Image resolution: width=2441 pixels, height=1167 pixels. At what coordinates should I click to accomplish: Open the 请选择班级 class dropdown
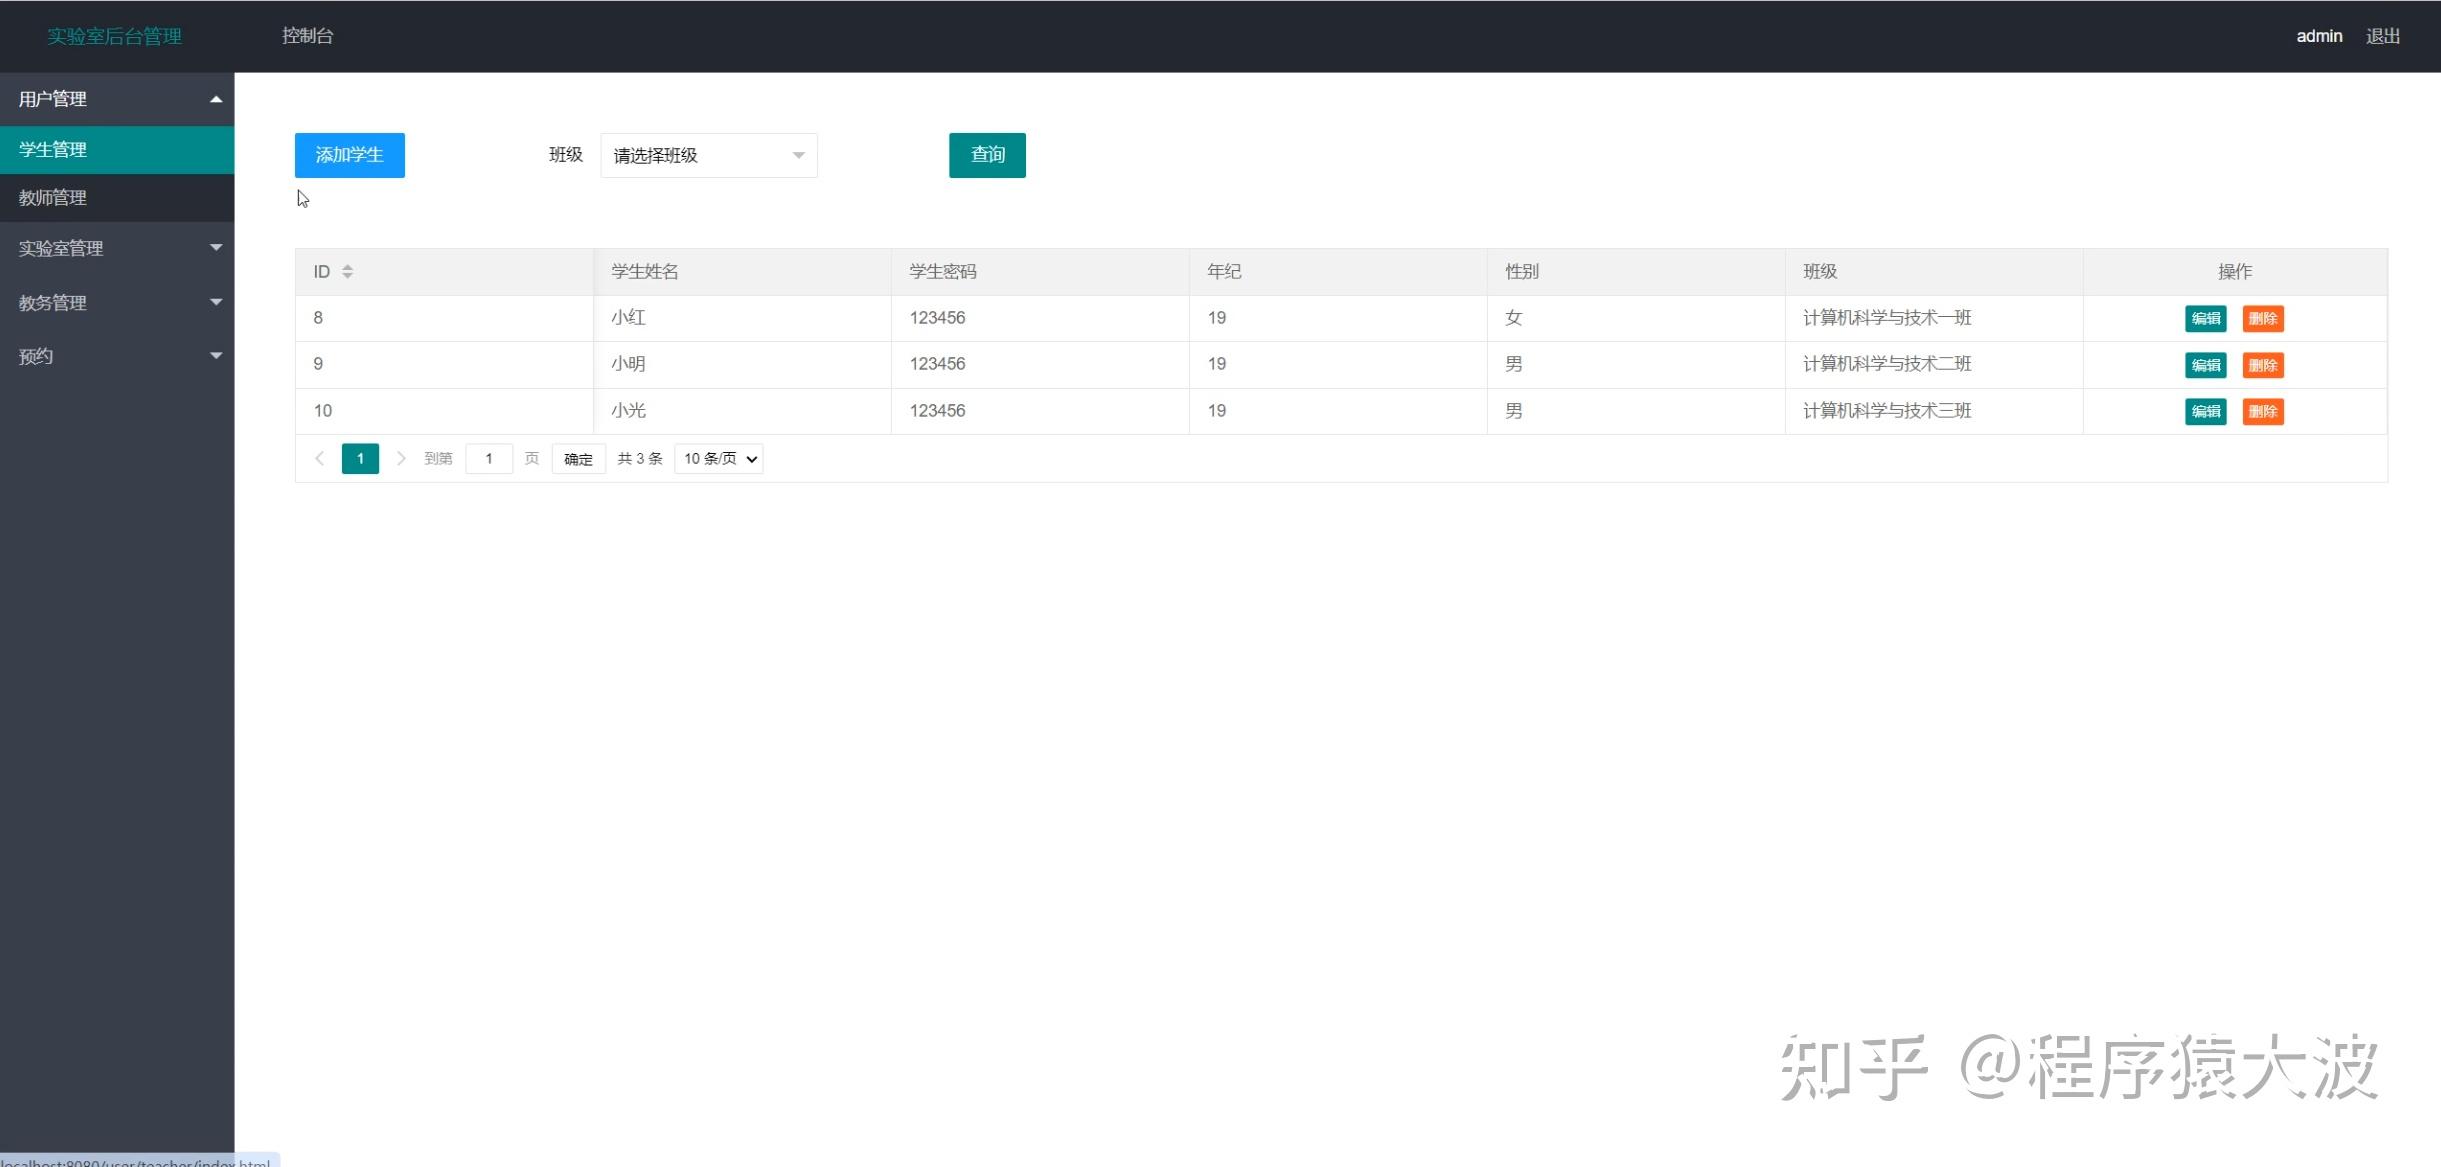(x=707, y=155)
